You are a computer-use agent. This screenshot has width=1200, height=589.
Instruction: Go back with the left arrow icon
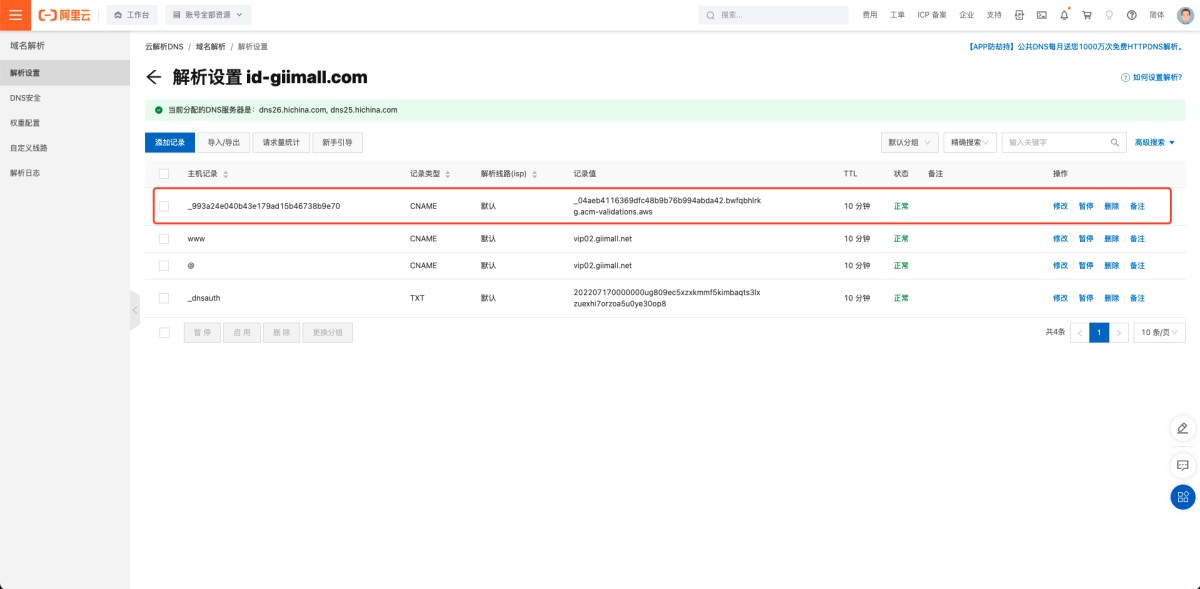[153, 77]
